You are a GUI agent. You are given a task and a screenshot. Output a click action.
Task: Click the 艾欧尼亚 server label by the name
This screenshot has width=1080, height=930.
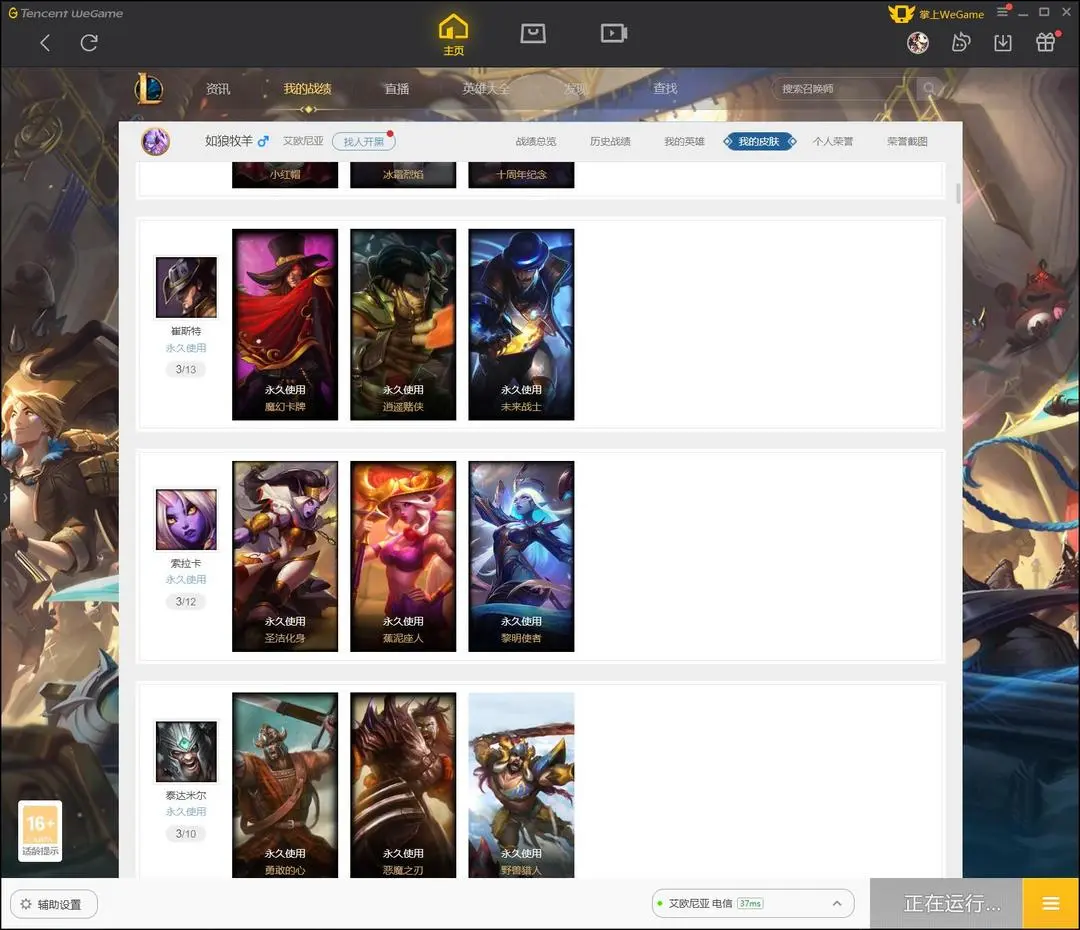point(303,141)
